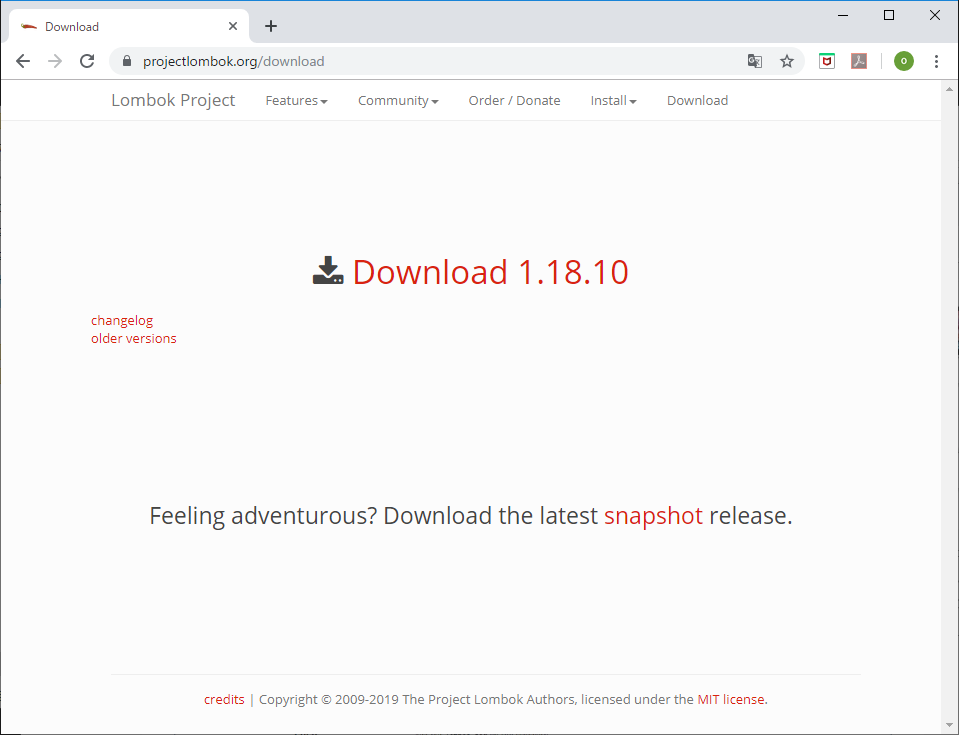
Task: Click the black download tray icon
Action: coord(328,270)
